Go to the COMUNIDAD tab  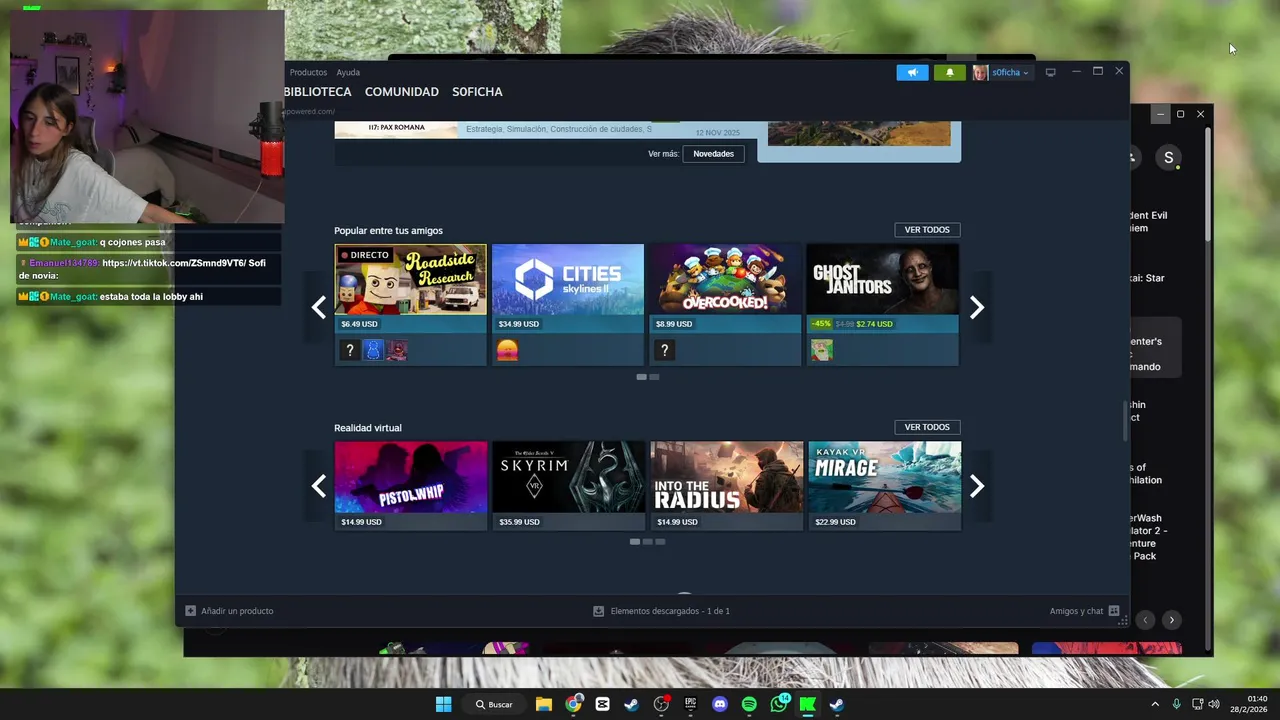click(x=402, y=92)
